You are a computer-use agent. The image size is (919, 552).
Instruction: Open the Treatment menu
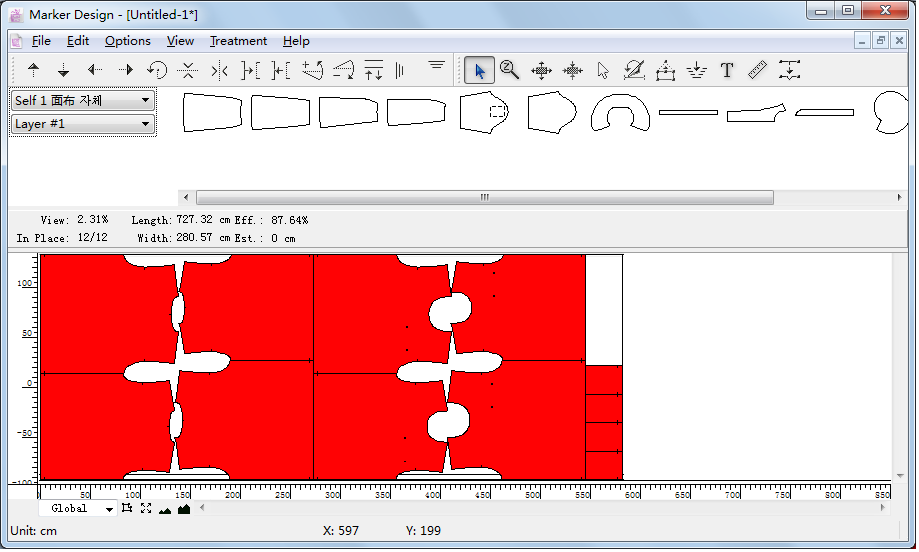(238, 41)
